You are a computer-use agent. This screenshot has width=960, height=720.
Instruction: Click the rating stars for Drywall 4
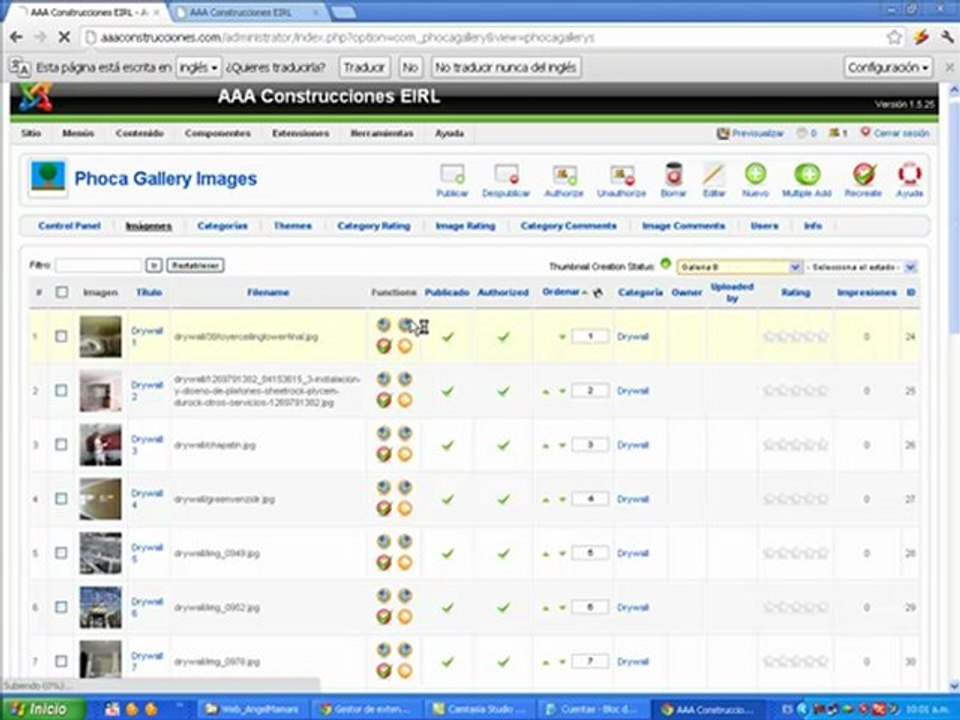(795, 500)
